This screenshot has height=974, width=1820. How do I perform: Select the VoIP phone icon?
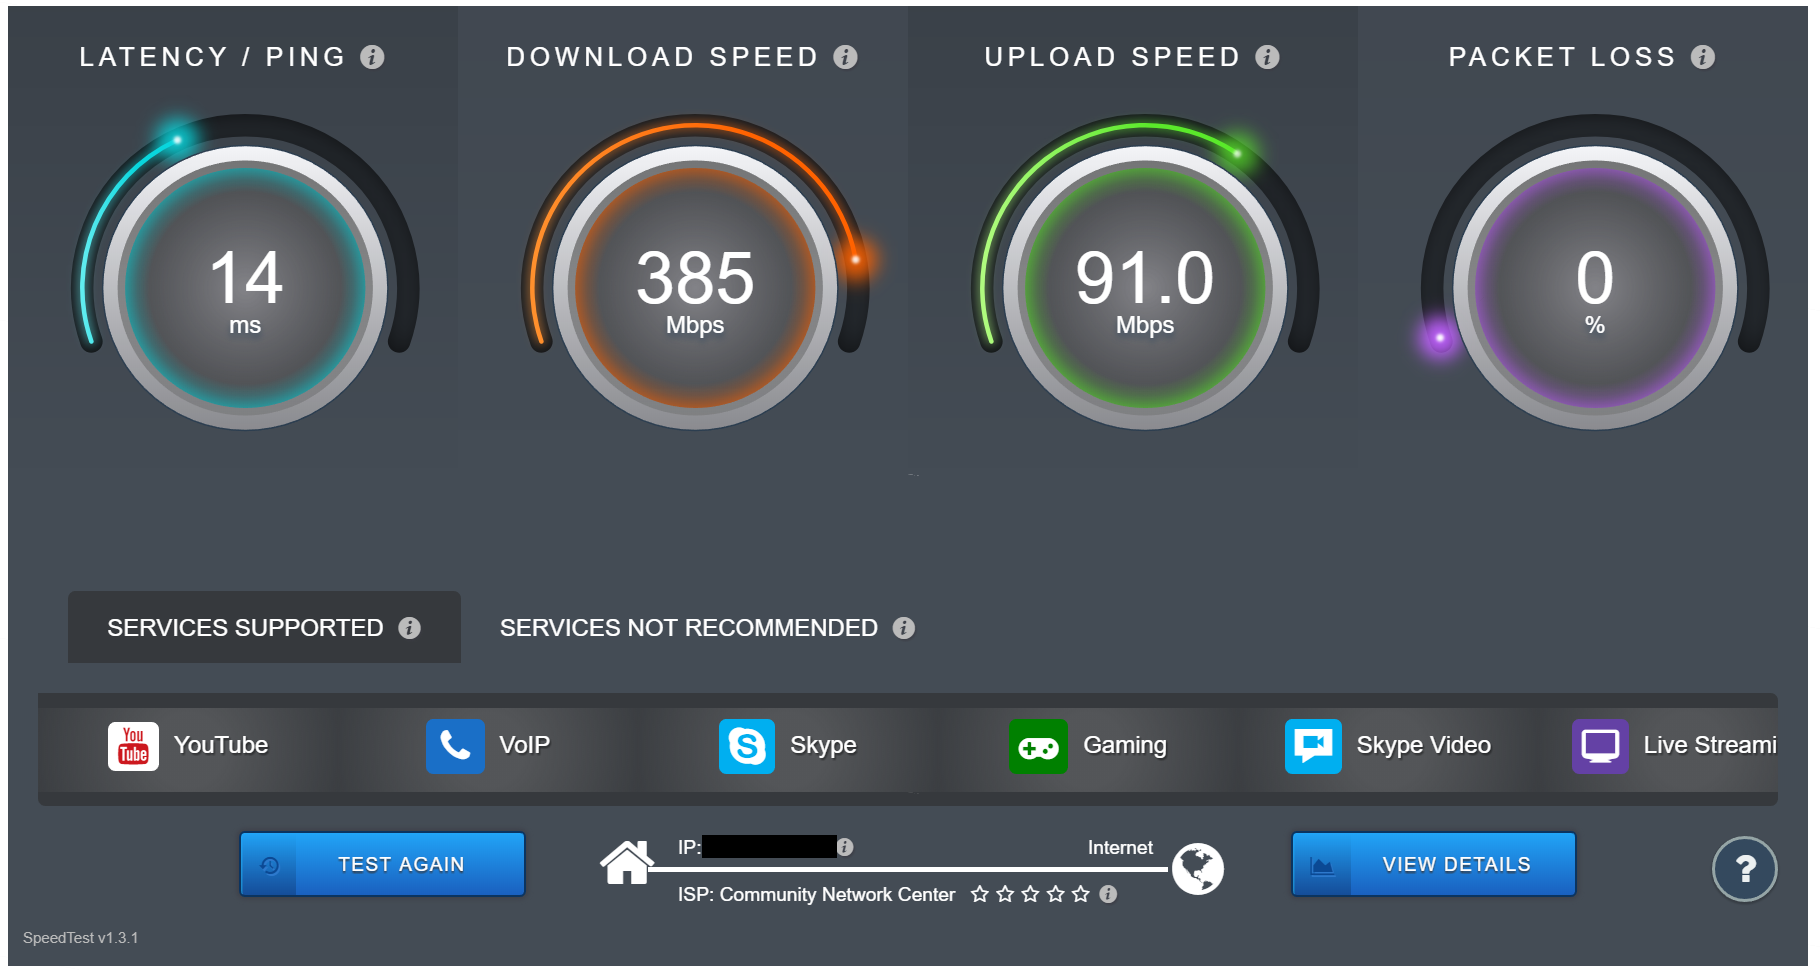click(455, 746)
